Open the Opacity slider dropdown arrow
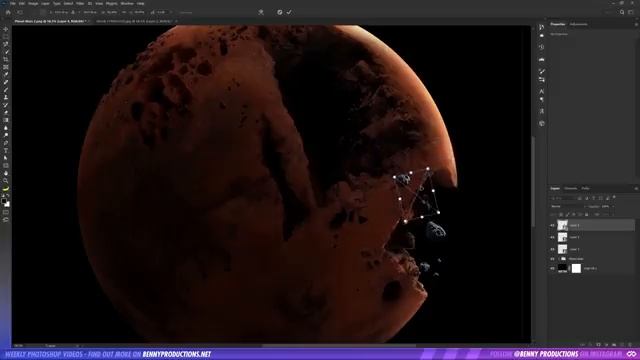This screenshot has width=640, height=360. [613, 207]
